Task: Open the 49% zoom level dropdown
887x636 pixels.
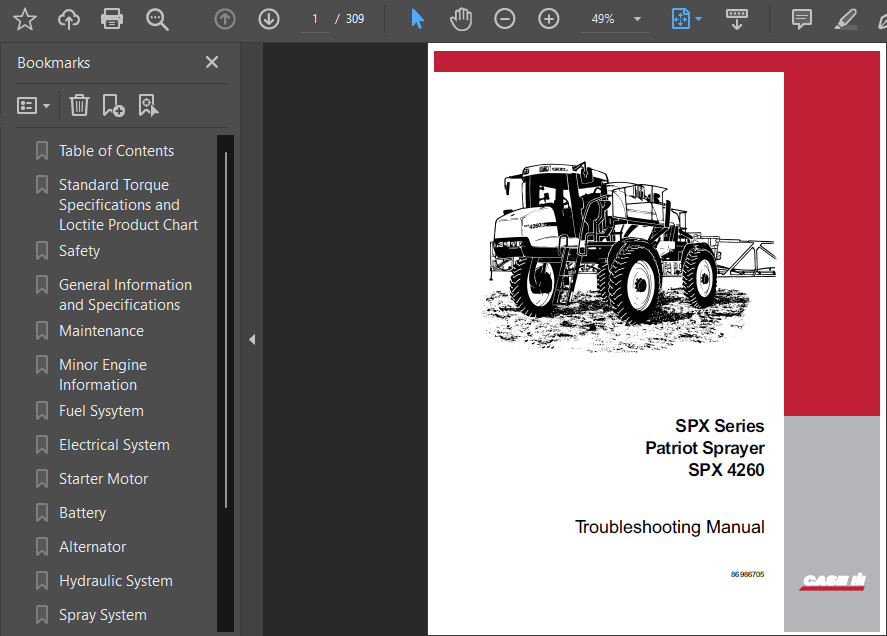Action: (x=615, y=19)
